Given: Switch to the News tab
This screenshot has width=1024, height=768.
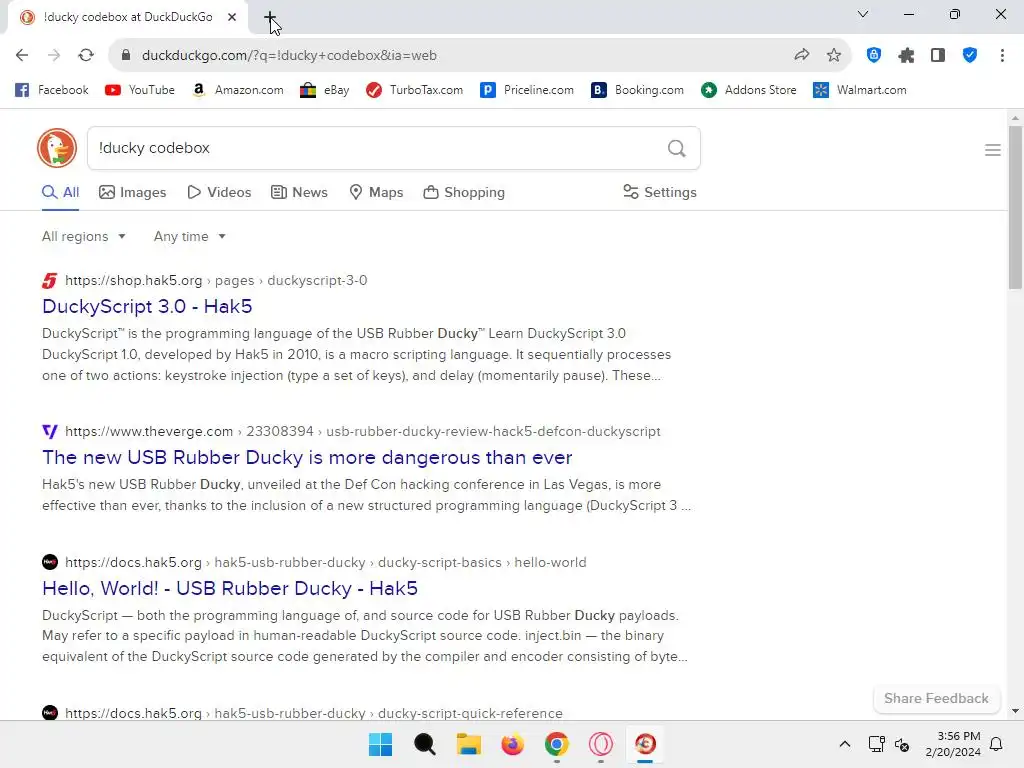Looking at the screenshot, I should (299, 193).
